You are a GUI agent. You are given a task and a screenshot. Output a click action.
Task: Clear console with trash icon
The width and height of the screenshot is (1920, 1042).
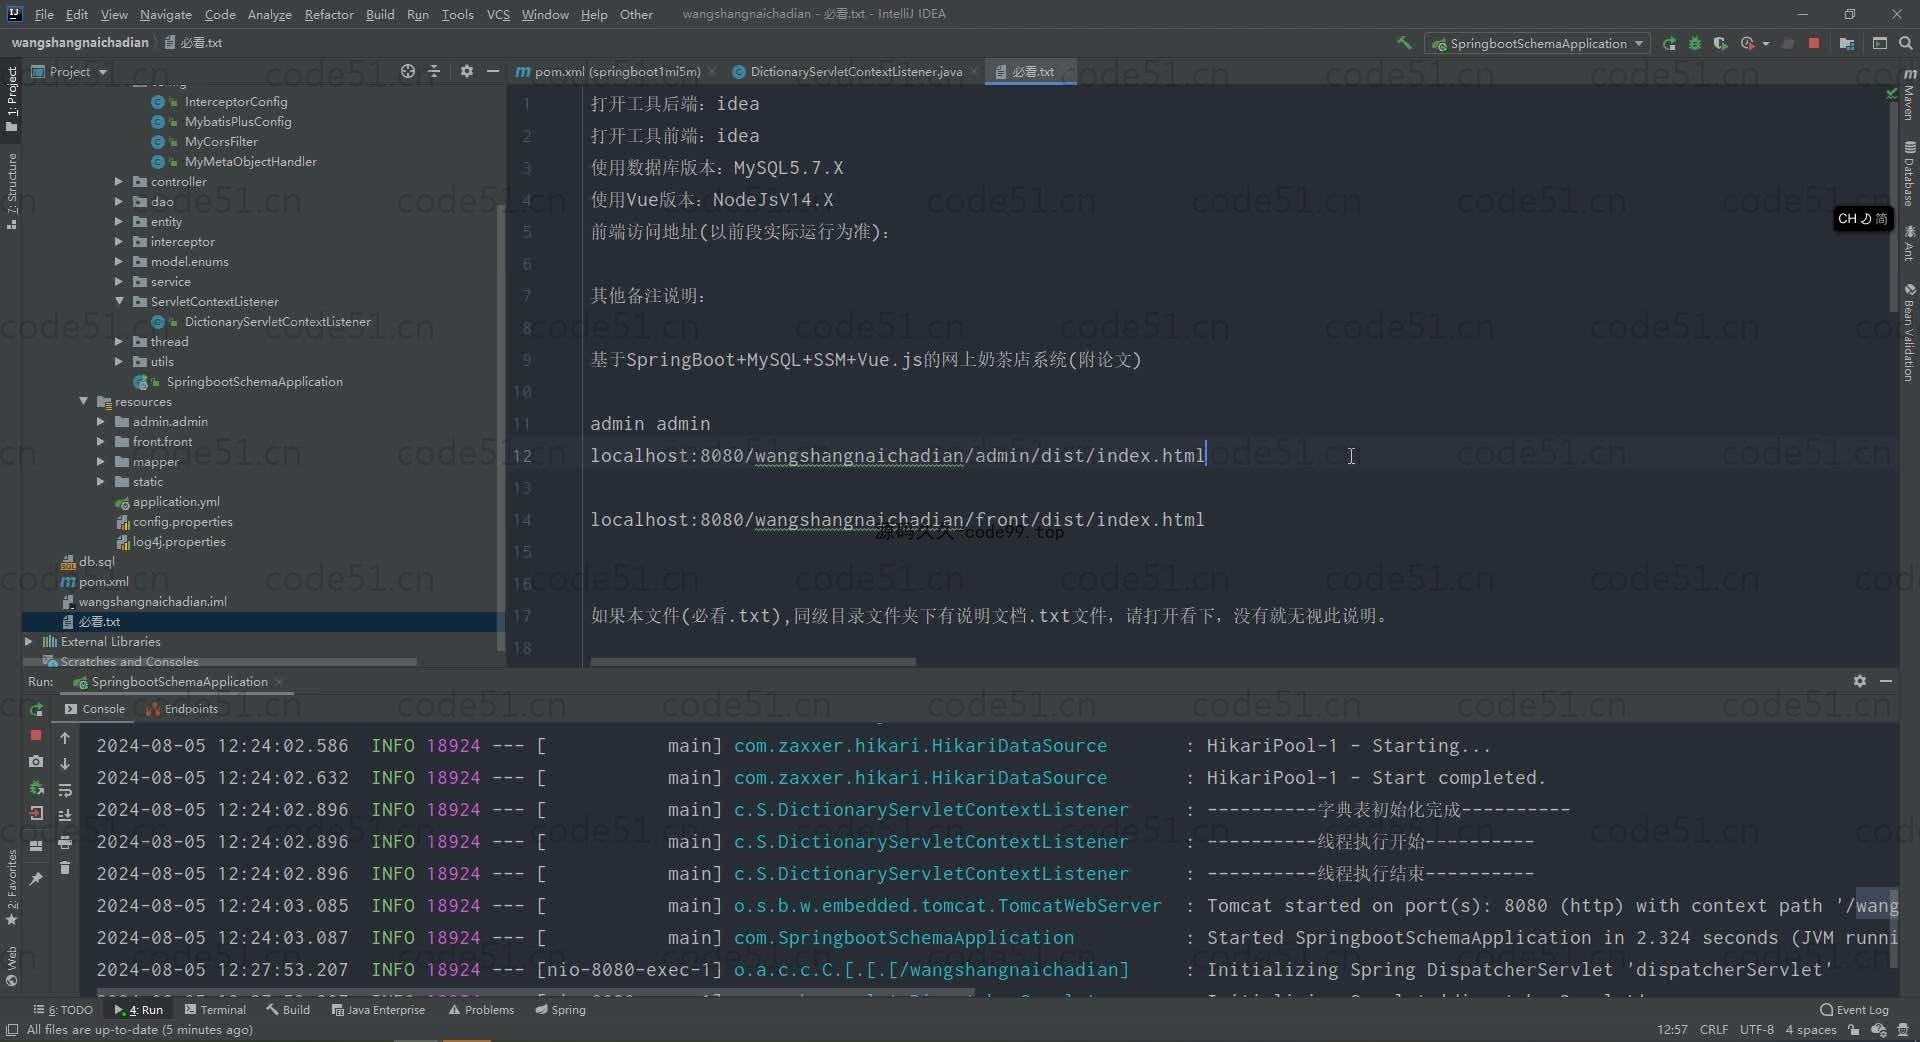coord(65,868)
